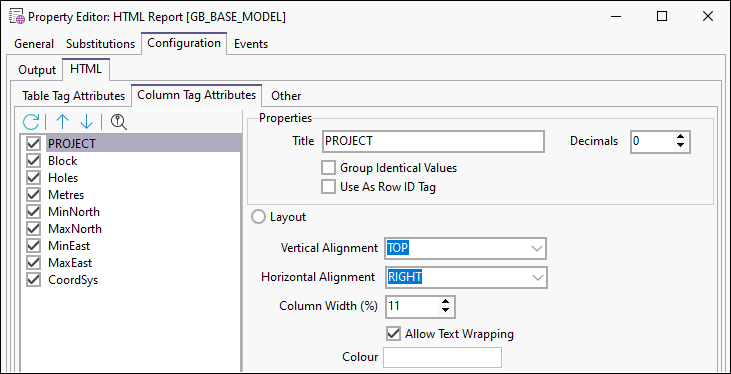Decrease the Column Width spinner value
The width and height of the screenshot is (731, 374).
tap(445, 310)
